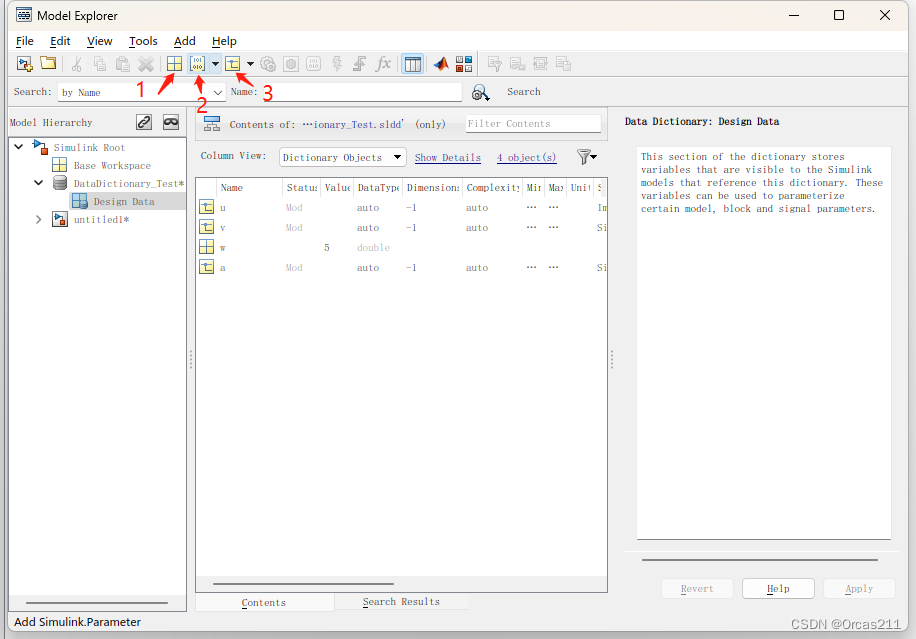Click the search Name input field

(x=360, y=92)
